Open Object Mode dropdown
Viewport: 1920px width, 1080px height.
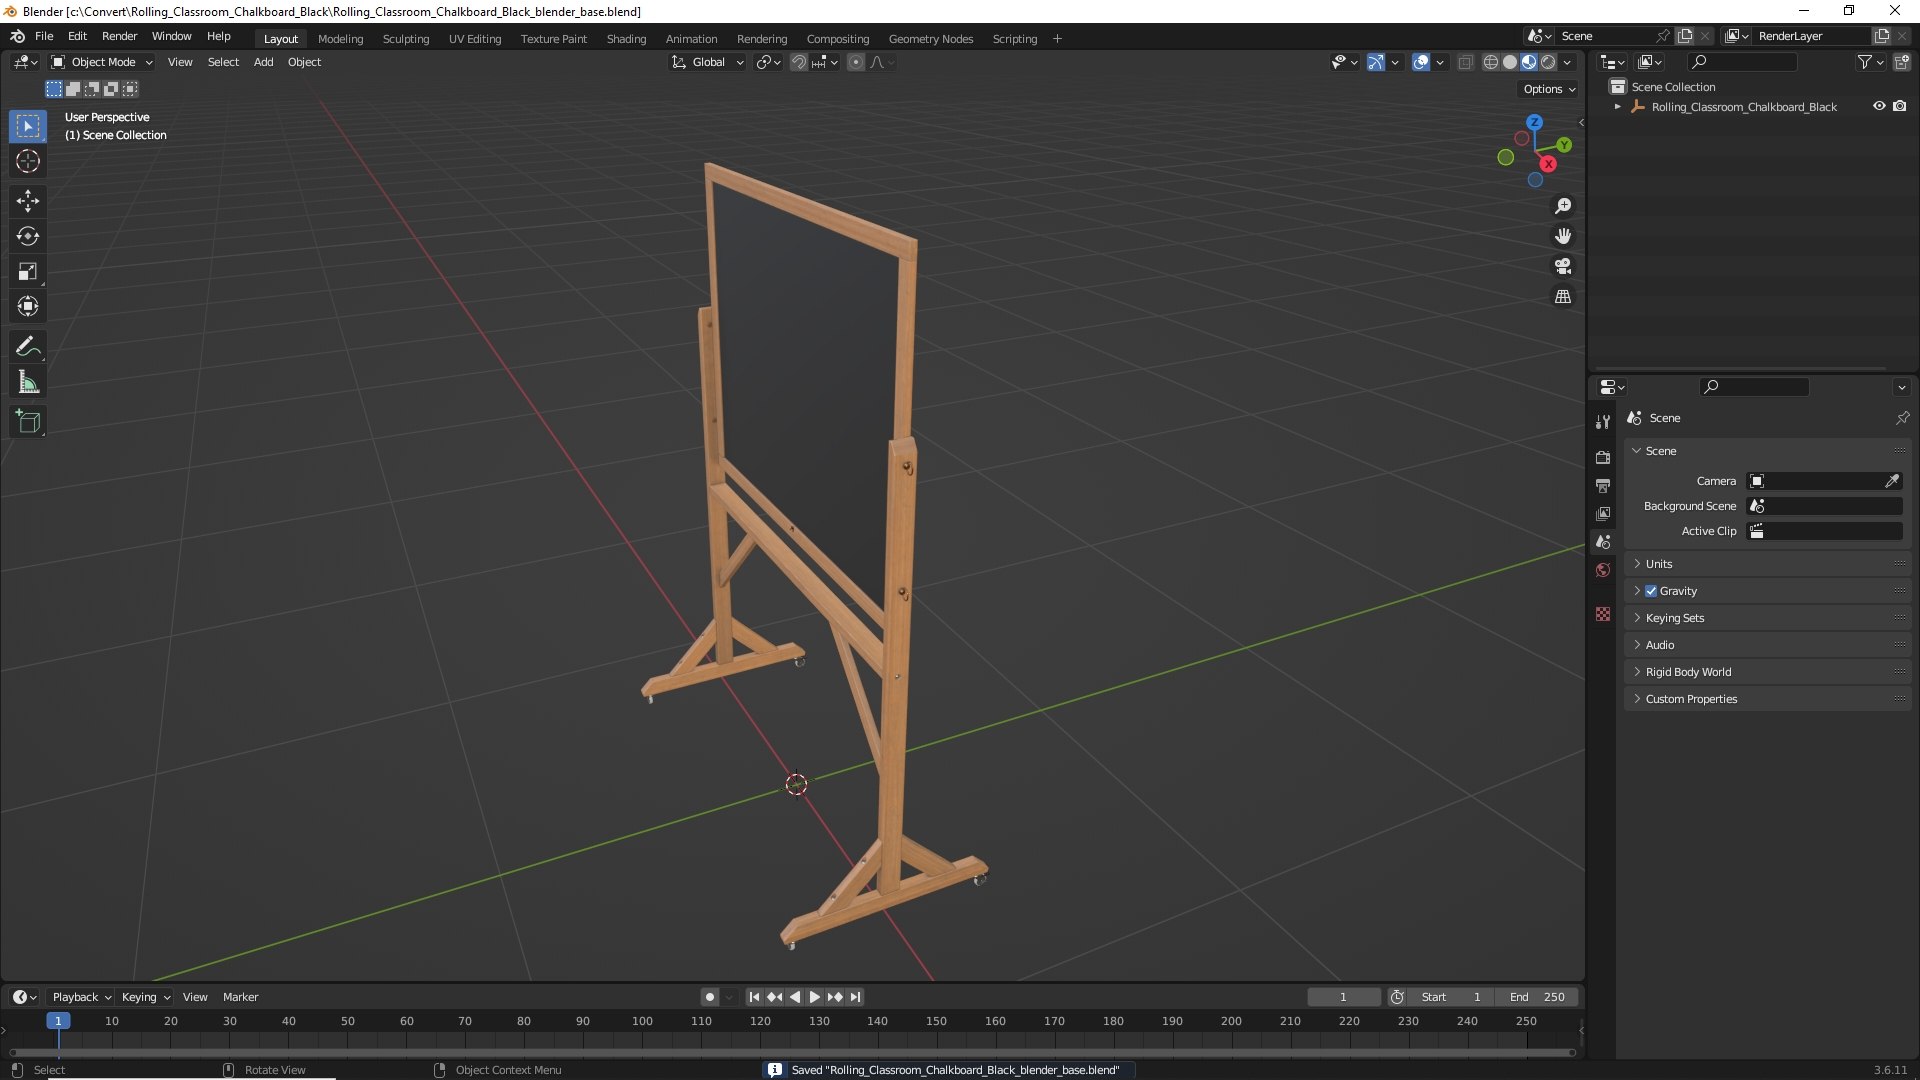point(102,62)
